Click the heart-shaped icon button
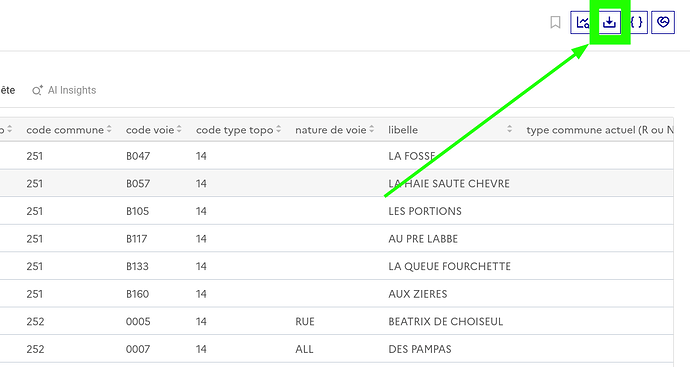Viewport: 690px width, 367px height. tap(663, 22)
